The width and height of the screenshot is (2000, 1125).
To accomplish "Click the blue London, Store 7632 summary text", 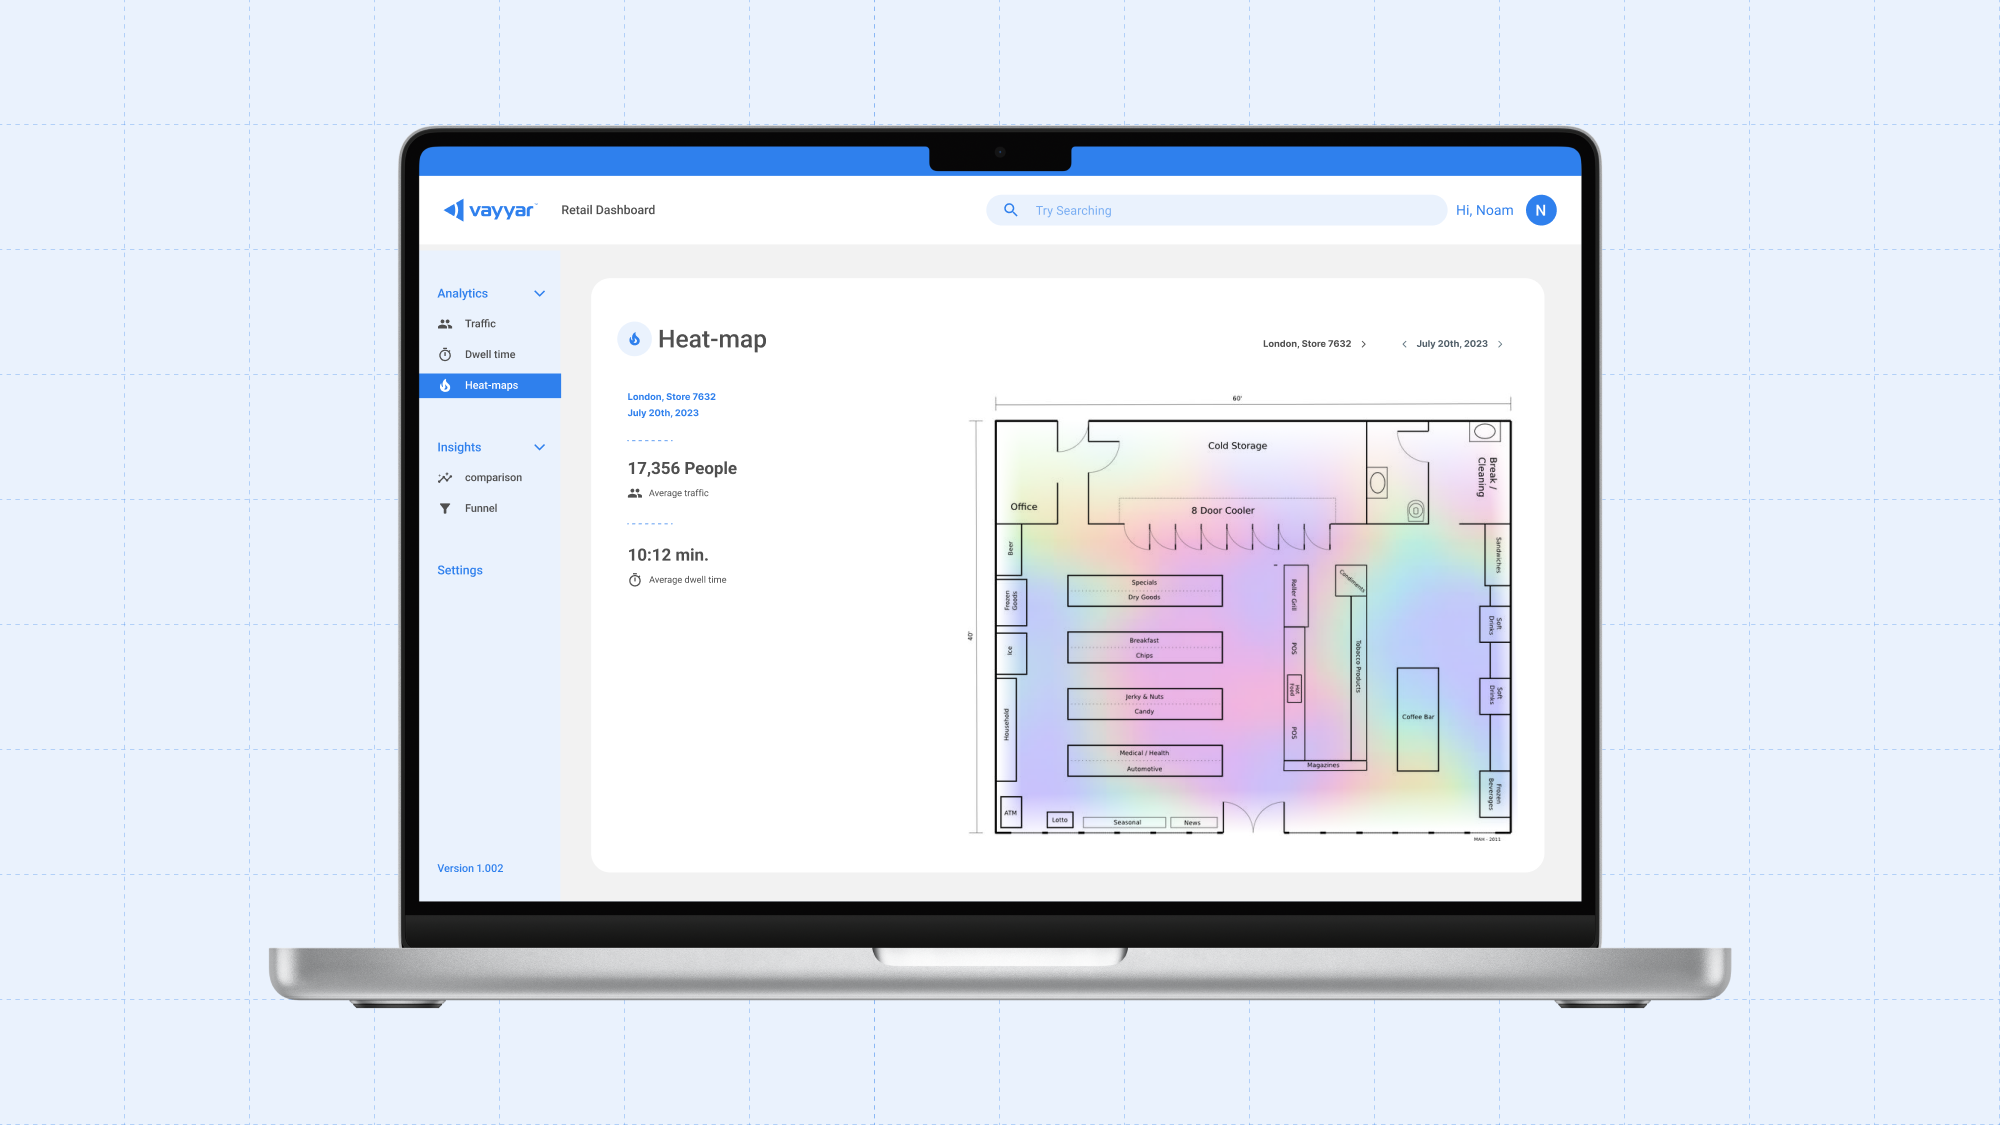I will pos(671,397).
